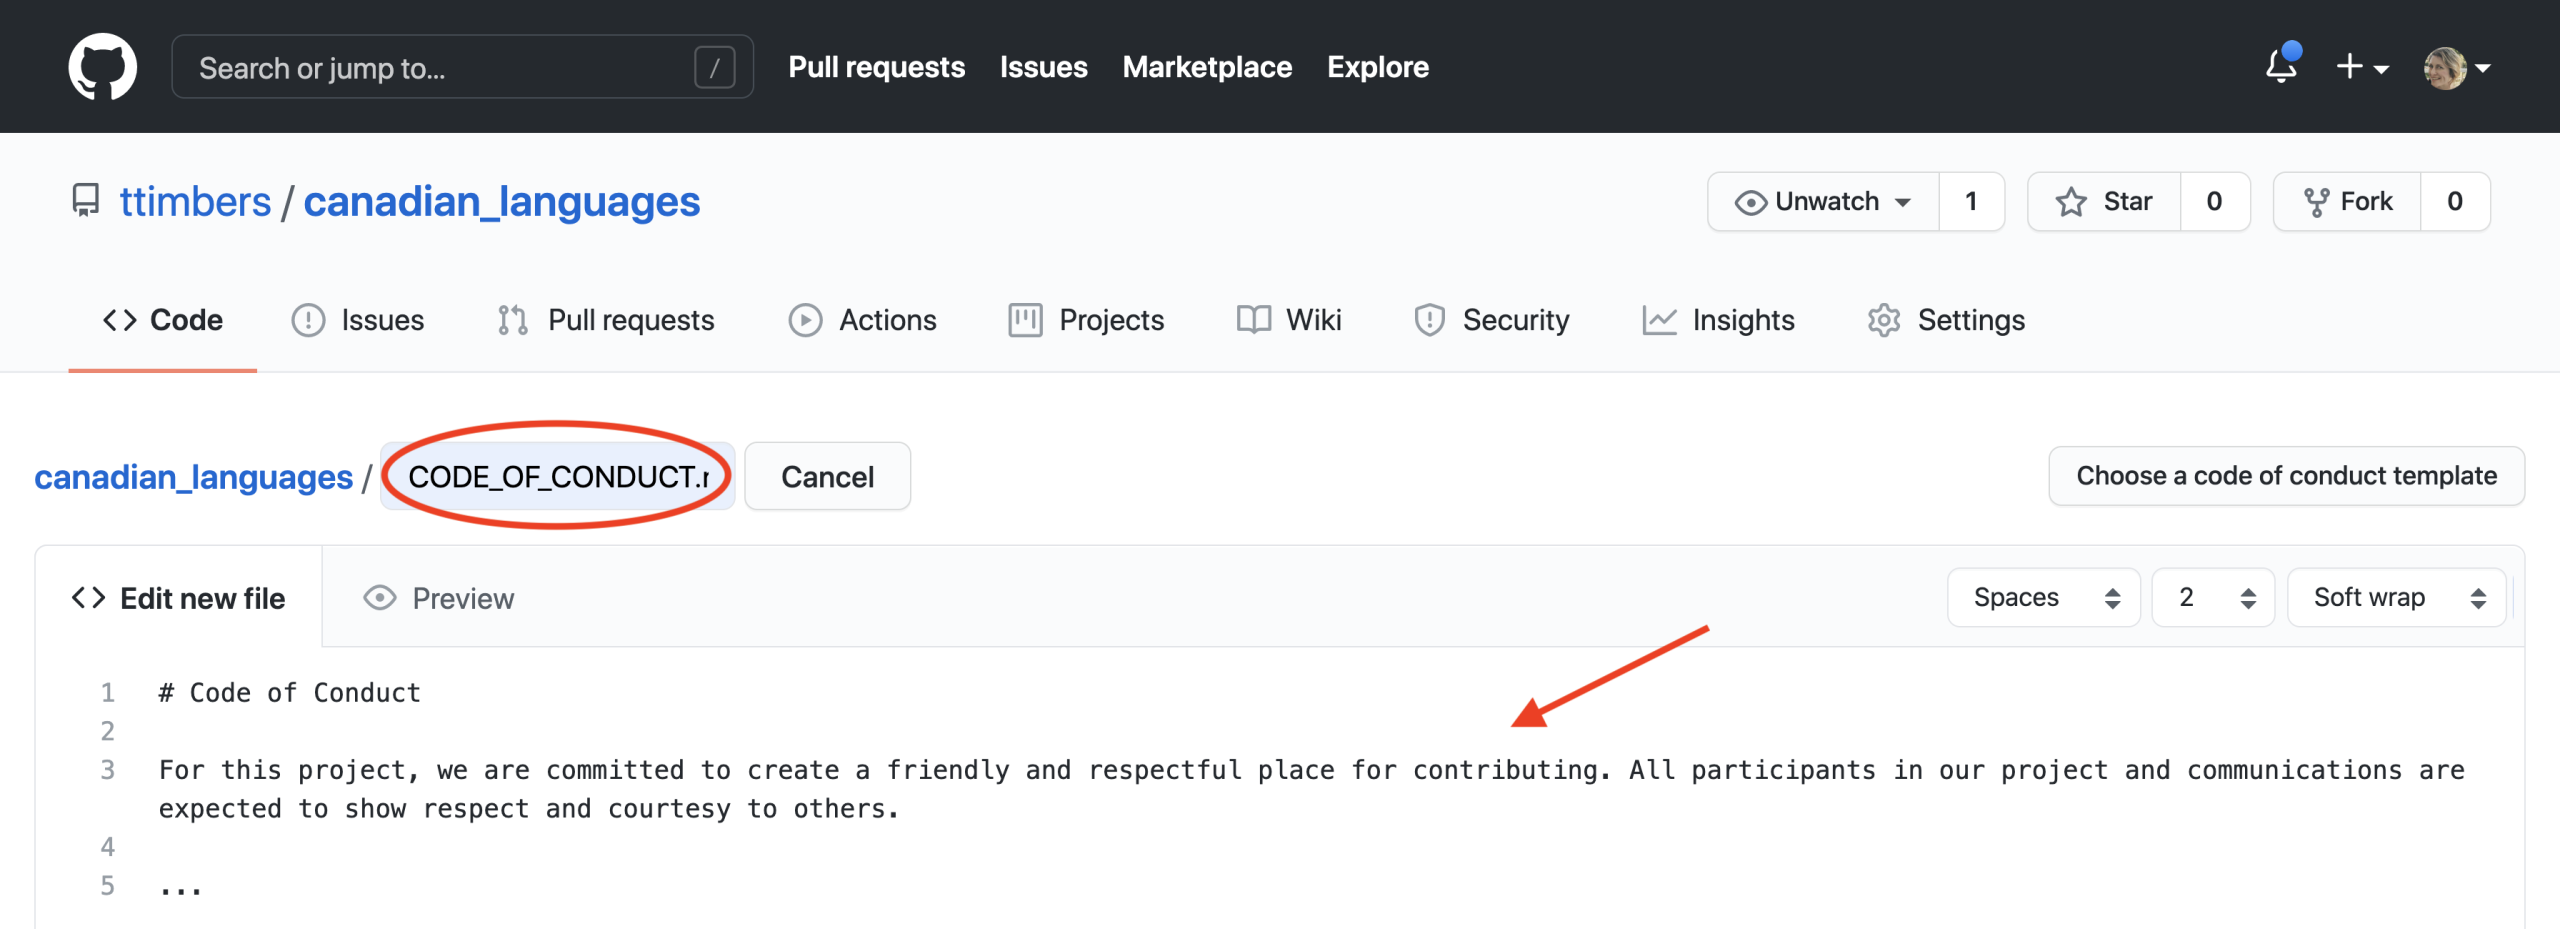Image resolution: width=2560 pixels, height=929 pixels.
Task: Expand the Soft wrap dropdown
Action: click(2396, 598)
